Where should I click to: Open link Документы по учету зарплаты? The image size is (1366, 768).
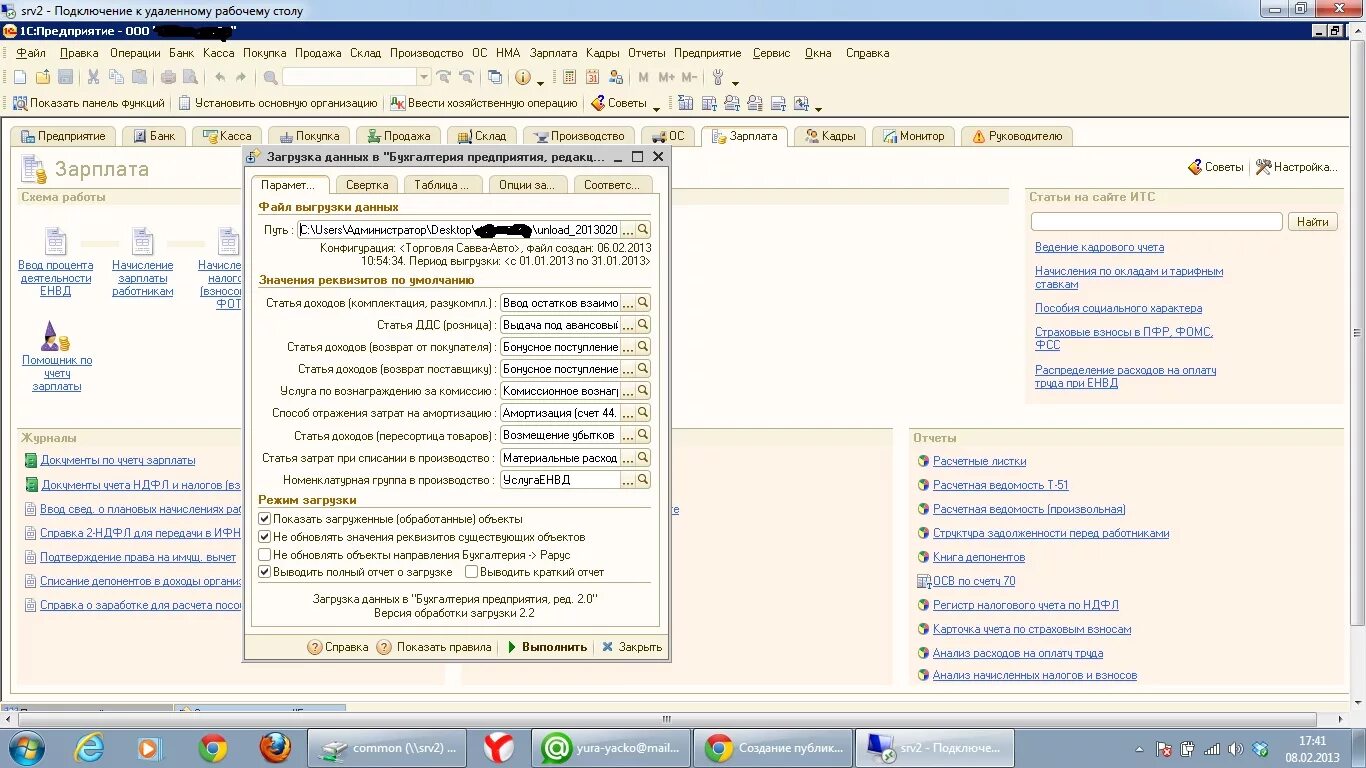pyautogui.click(x=118, y=460)
